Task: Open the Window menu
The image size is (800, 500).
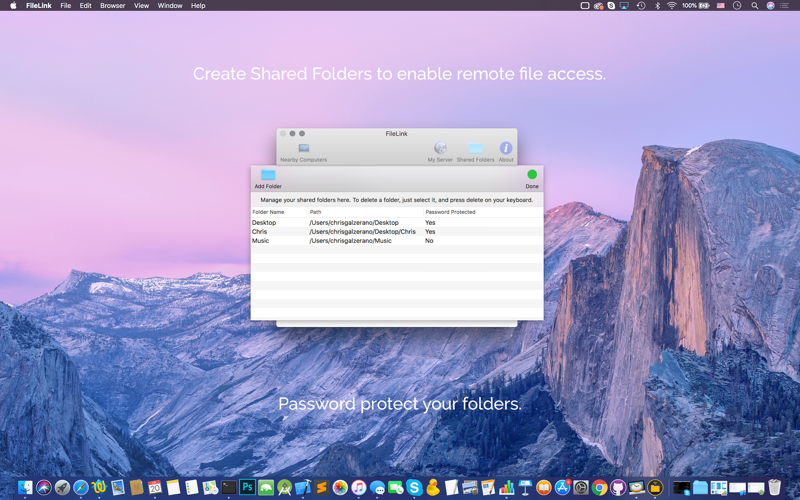Action: click(170, 6)
